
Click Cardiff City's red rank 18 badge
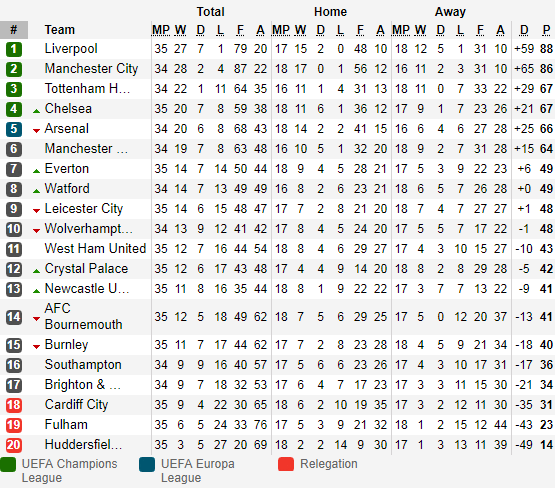click(x=14, y=405)
